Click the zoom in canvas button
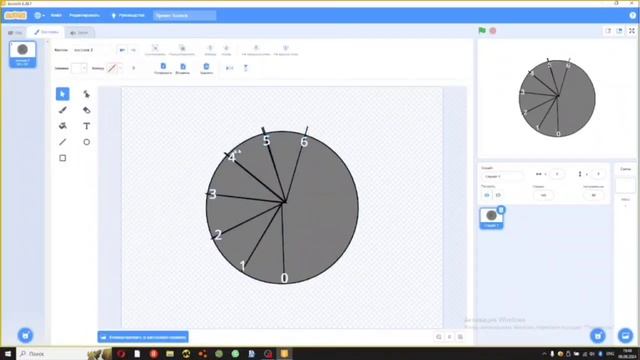Viewport: 640px width, 360px height. pyautogui.click(x=460, y=337)
